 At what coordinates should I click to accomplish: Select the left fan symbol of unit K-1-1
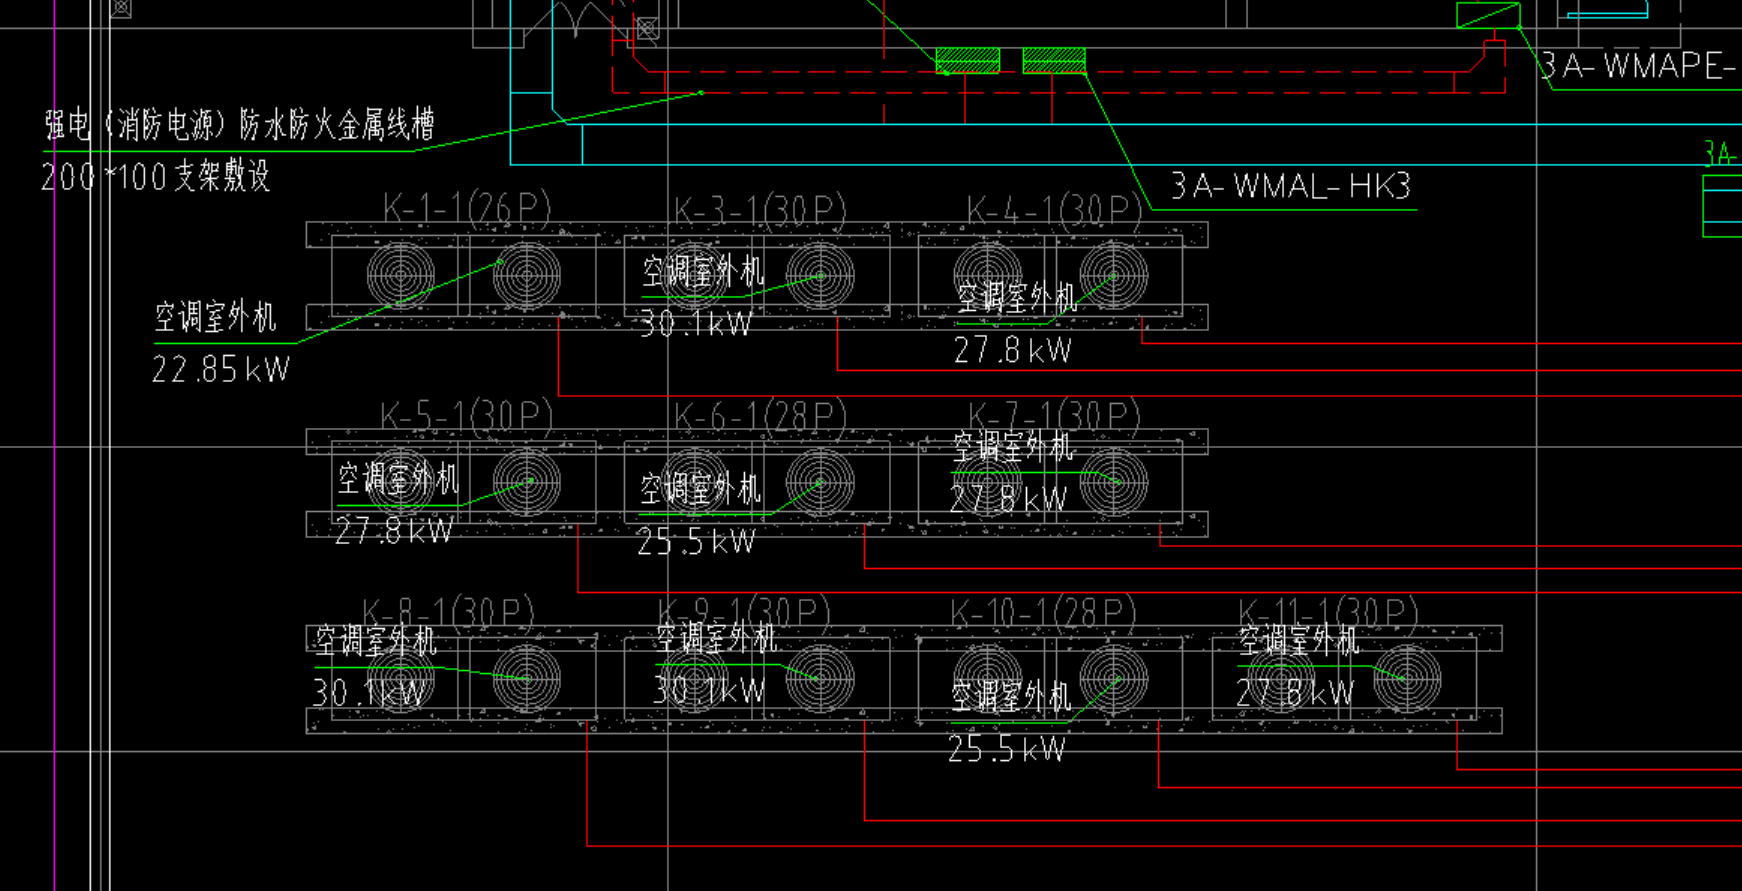click(401, 275)
